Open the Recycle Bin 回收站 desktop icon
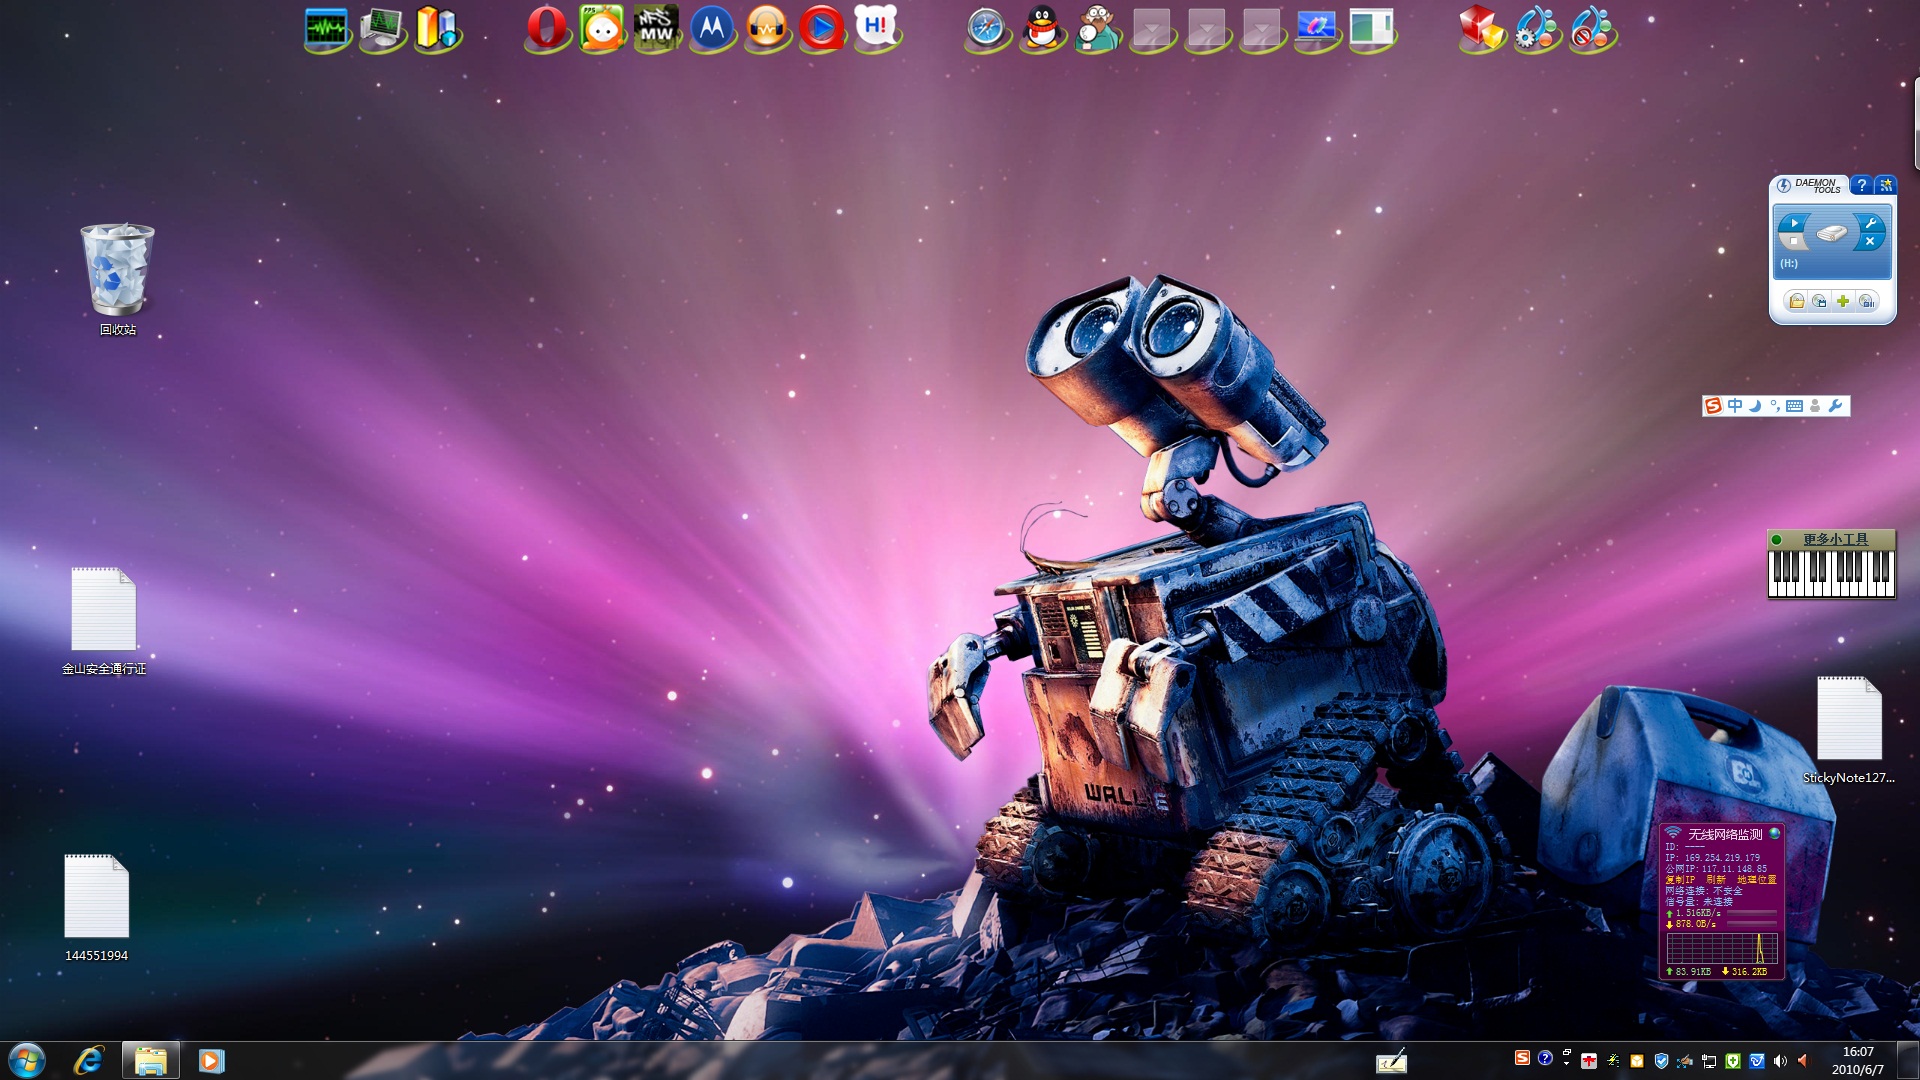Screen dimensions: 1920x1080 (117, 279)
